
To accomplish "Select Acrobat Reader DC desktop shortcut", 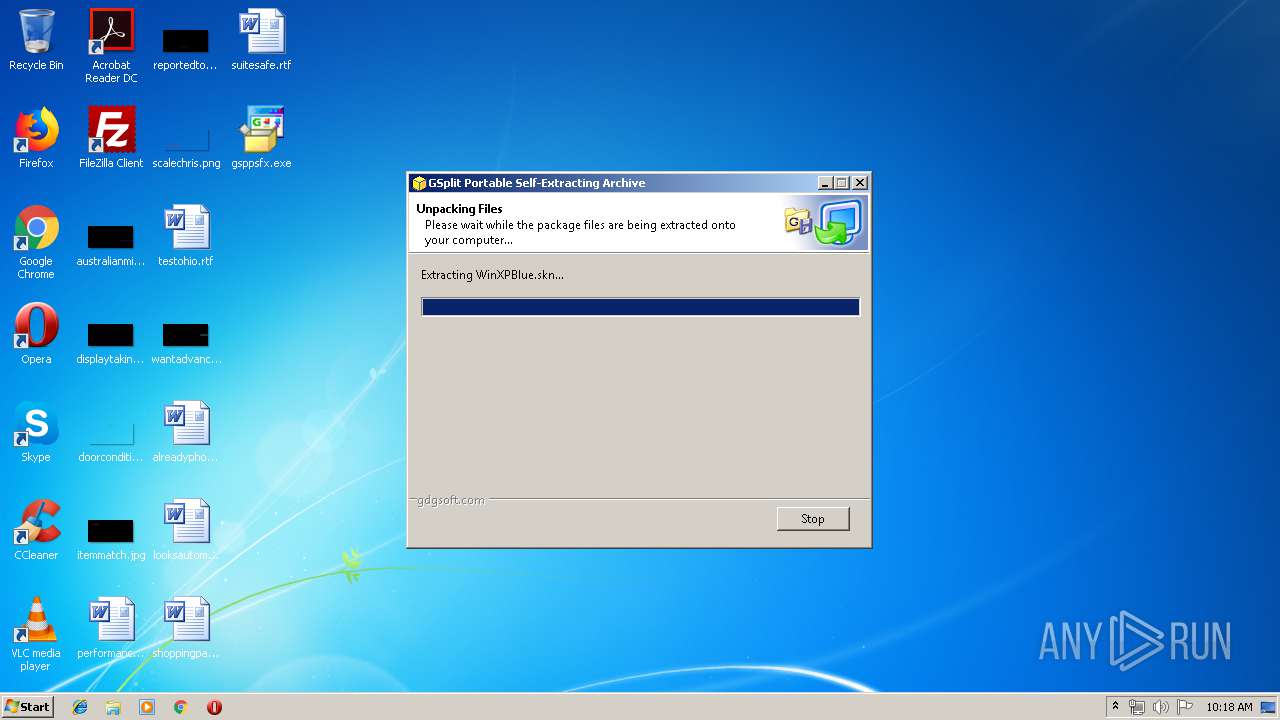I will coord(111,46).
